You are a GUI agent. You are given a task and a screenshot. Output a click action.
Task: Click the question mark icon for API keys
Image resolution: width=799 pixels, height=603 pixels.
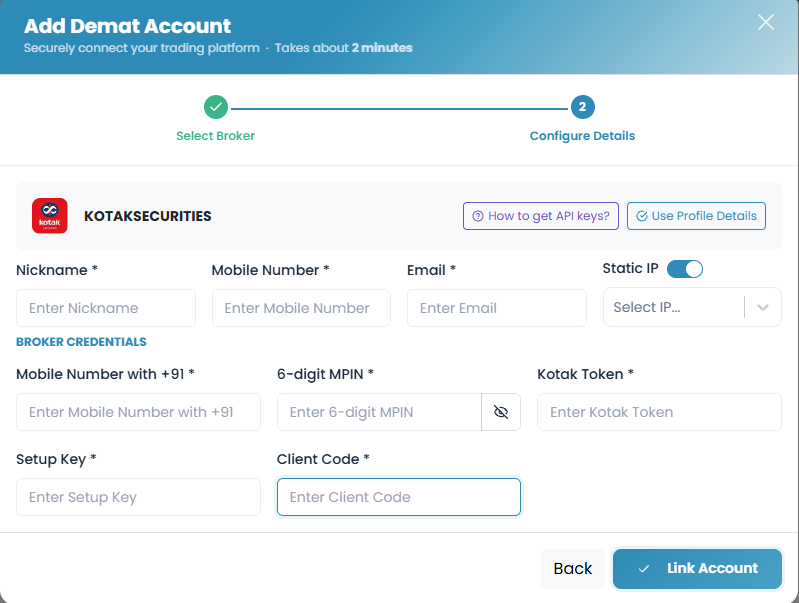pyautogui.click(x=477, y=216)
